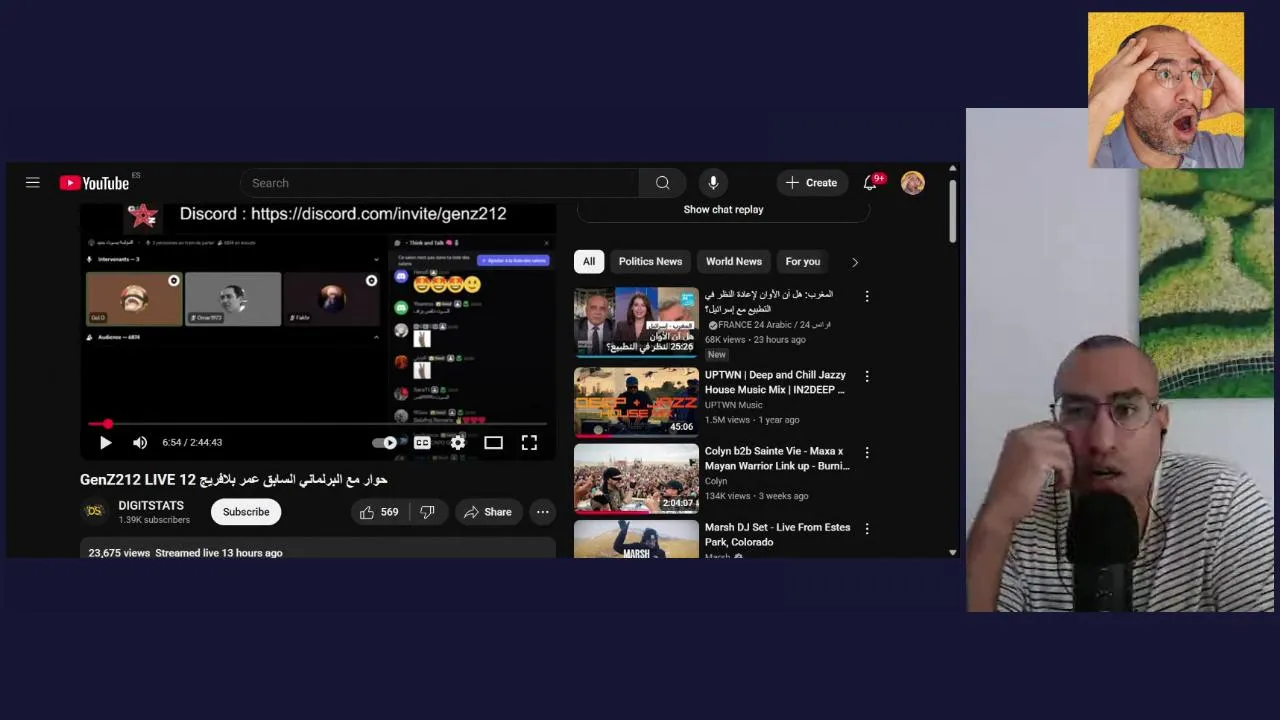Viewport: 1280px width, 720px height.
Task: Open the DIGITSTATS channel name link
Action: [x=151, y=505]
